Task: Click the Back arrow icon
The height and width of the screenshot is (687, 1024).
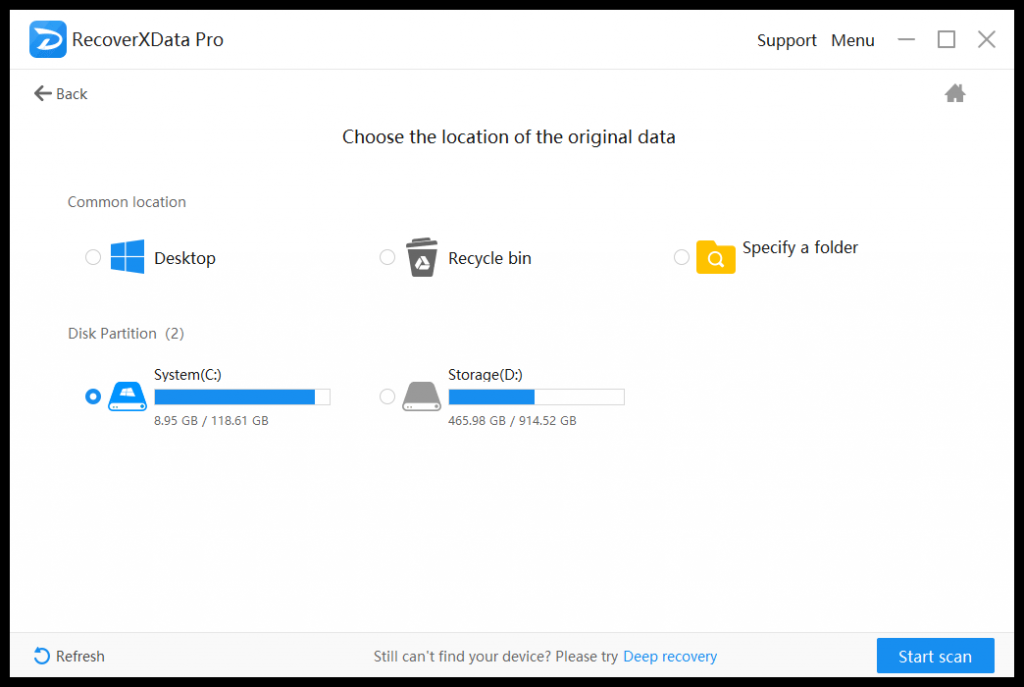Action: coord(43,93)
